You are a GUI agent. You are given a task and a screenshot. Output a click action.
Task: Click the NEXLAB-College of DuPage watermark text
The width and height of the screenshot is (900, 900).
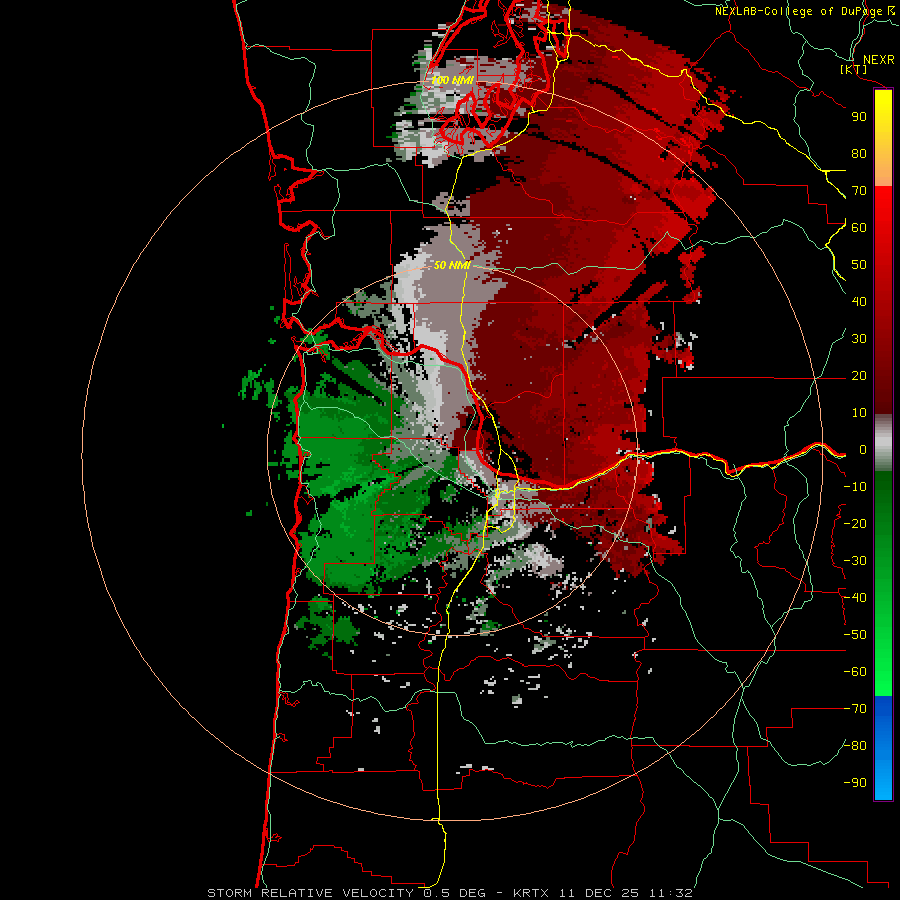[799, 11]
